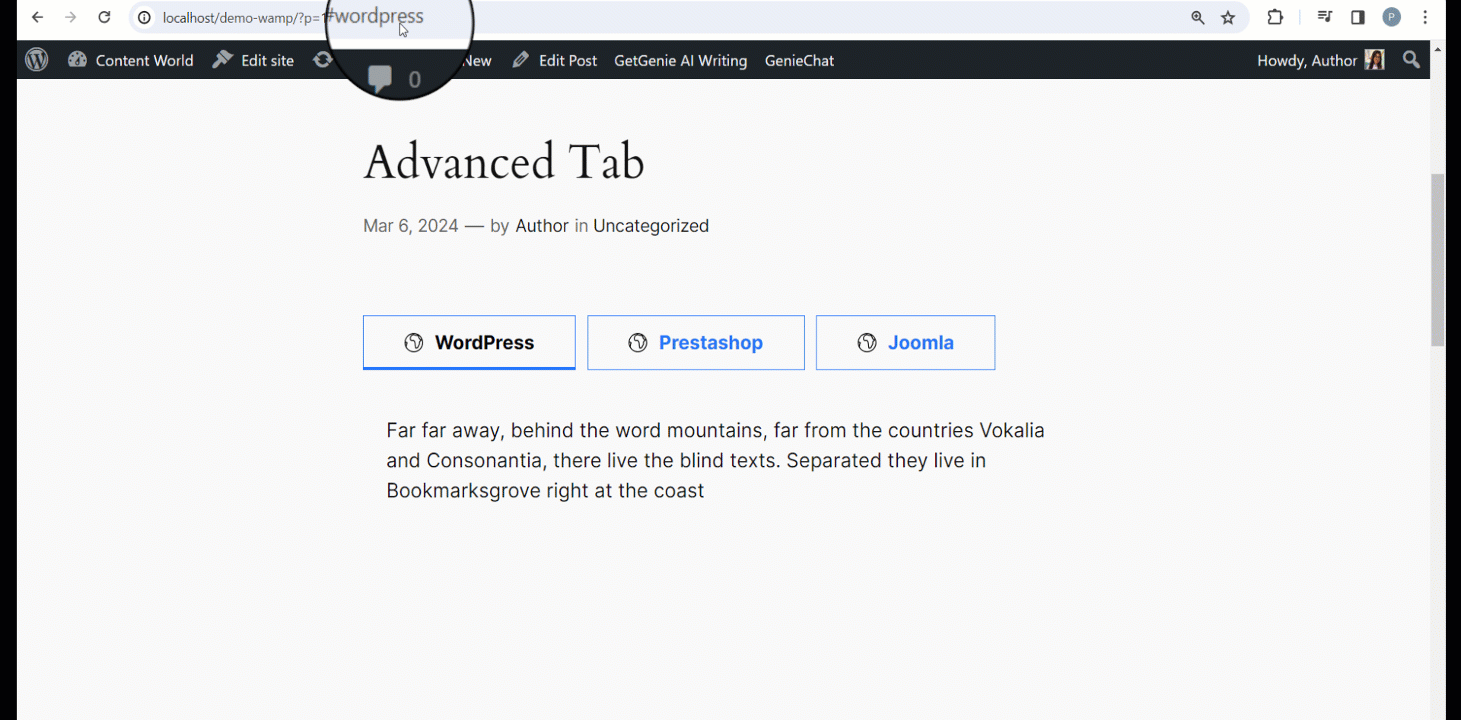Viewport: 1461px width, 720px height.
Task: Open the media control icon in toolbar
Action: coord(1325,17)
